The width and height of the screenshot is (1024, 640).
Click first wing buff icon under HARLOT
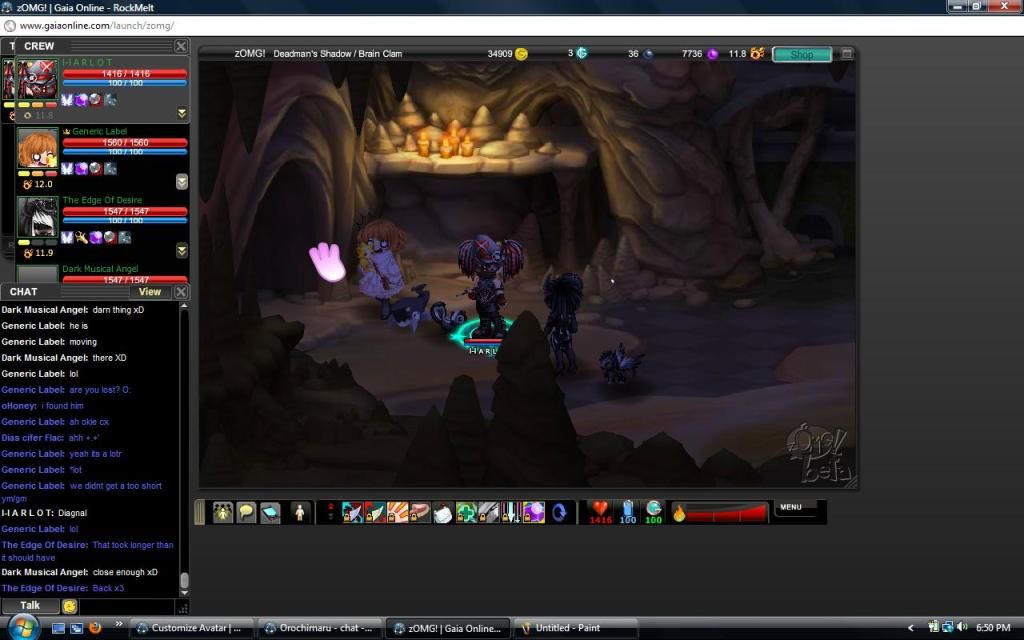[x=67, y=100]
